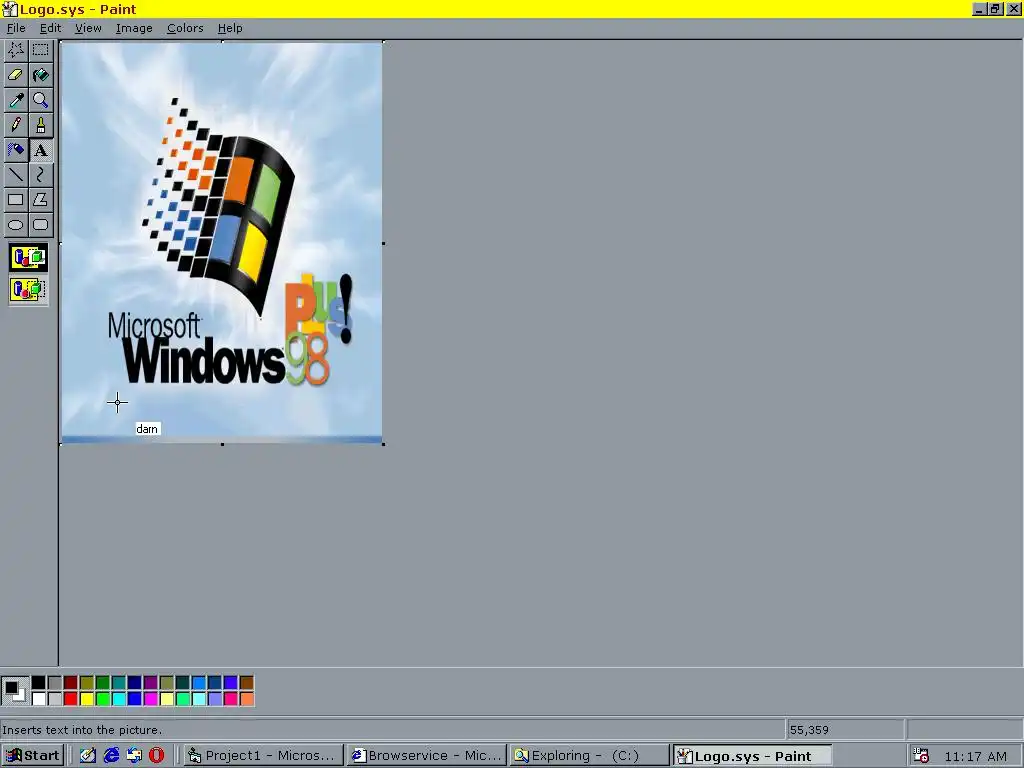Select the navy blue swatch
Screen dimensions: 1024x768
click(x=135, y=682)
